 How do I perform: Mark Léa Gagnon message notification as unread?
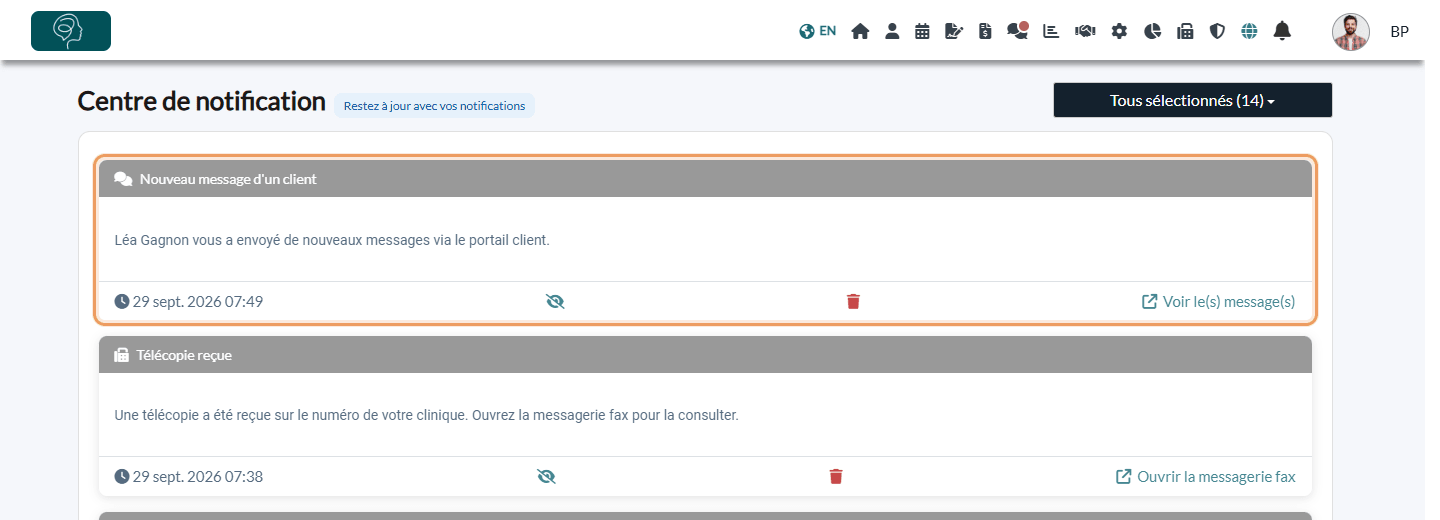(555, 301)
